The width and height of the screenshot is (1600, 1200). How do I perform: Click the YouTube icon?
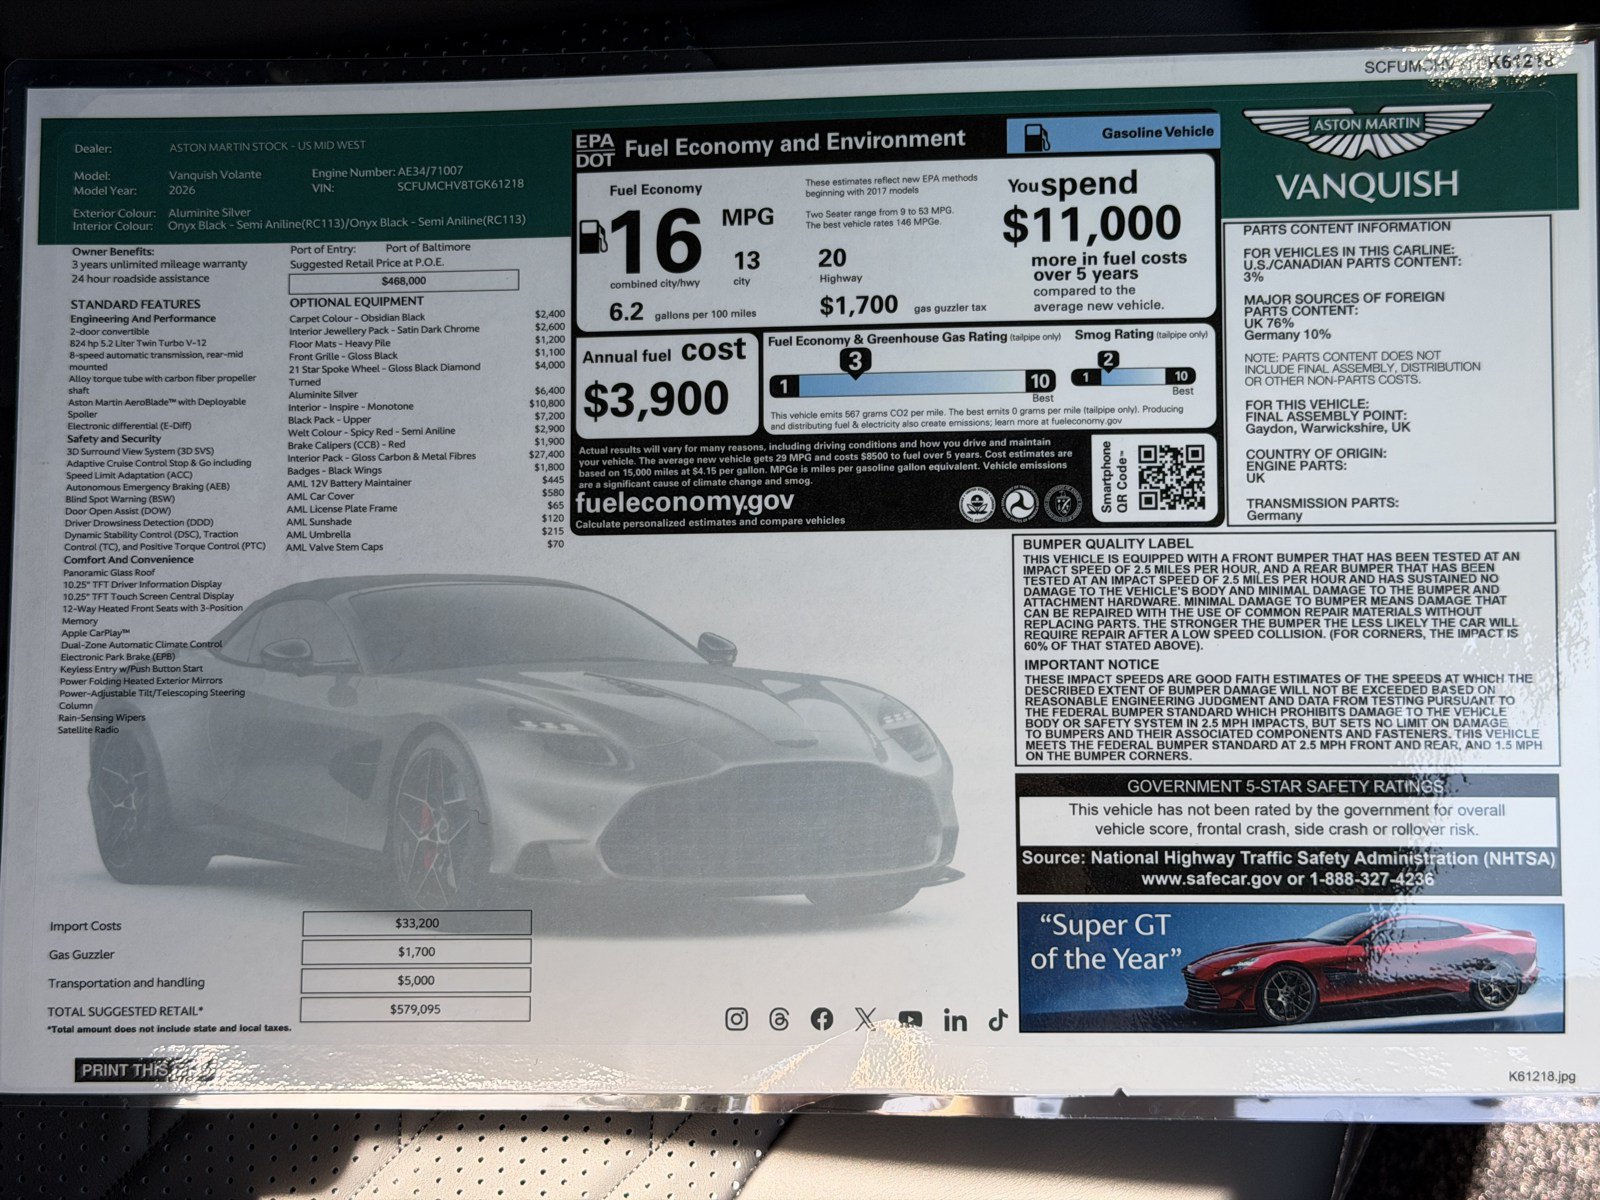click(910, 1019)
